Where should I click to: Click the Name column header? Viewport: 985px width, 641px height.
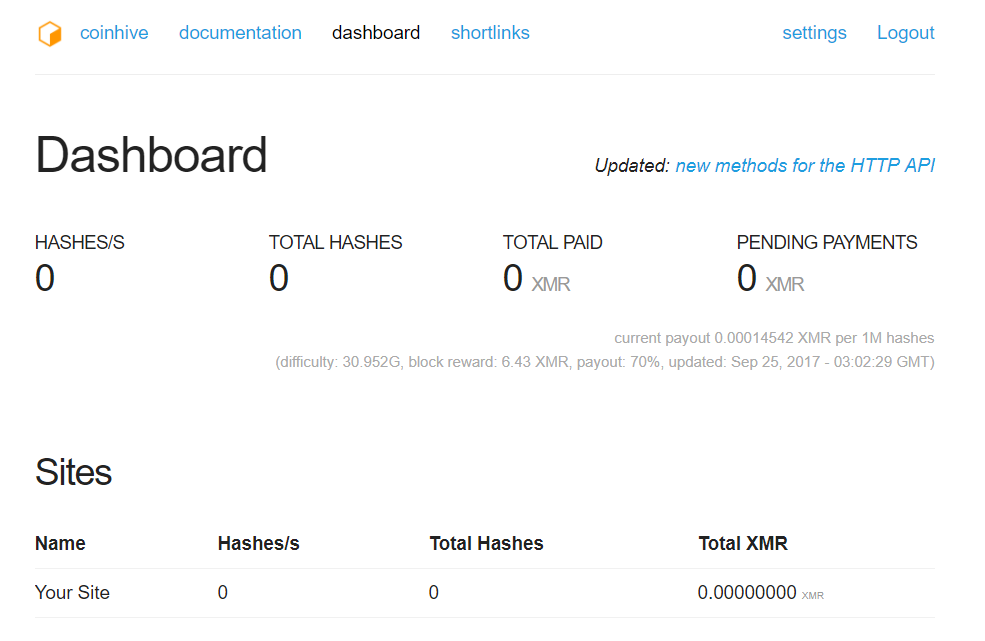coord(60,544)
